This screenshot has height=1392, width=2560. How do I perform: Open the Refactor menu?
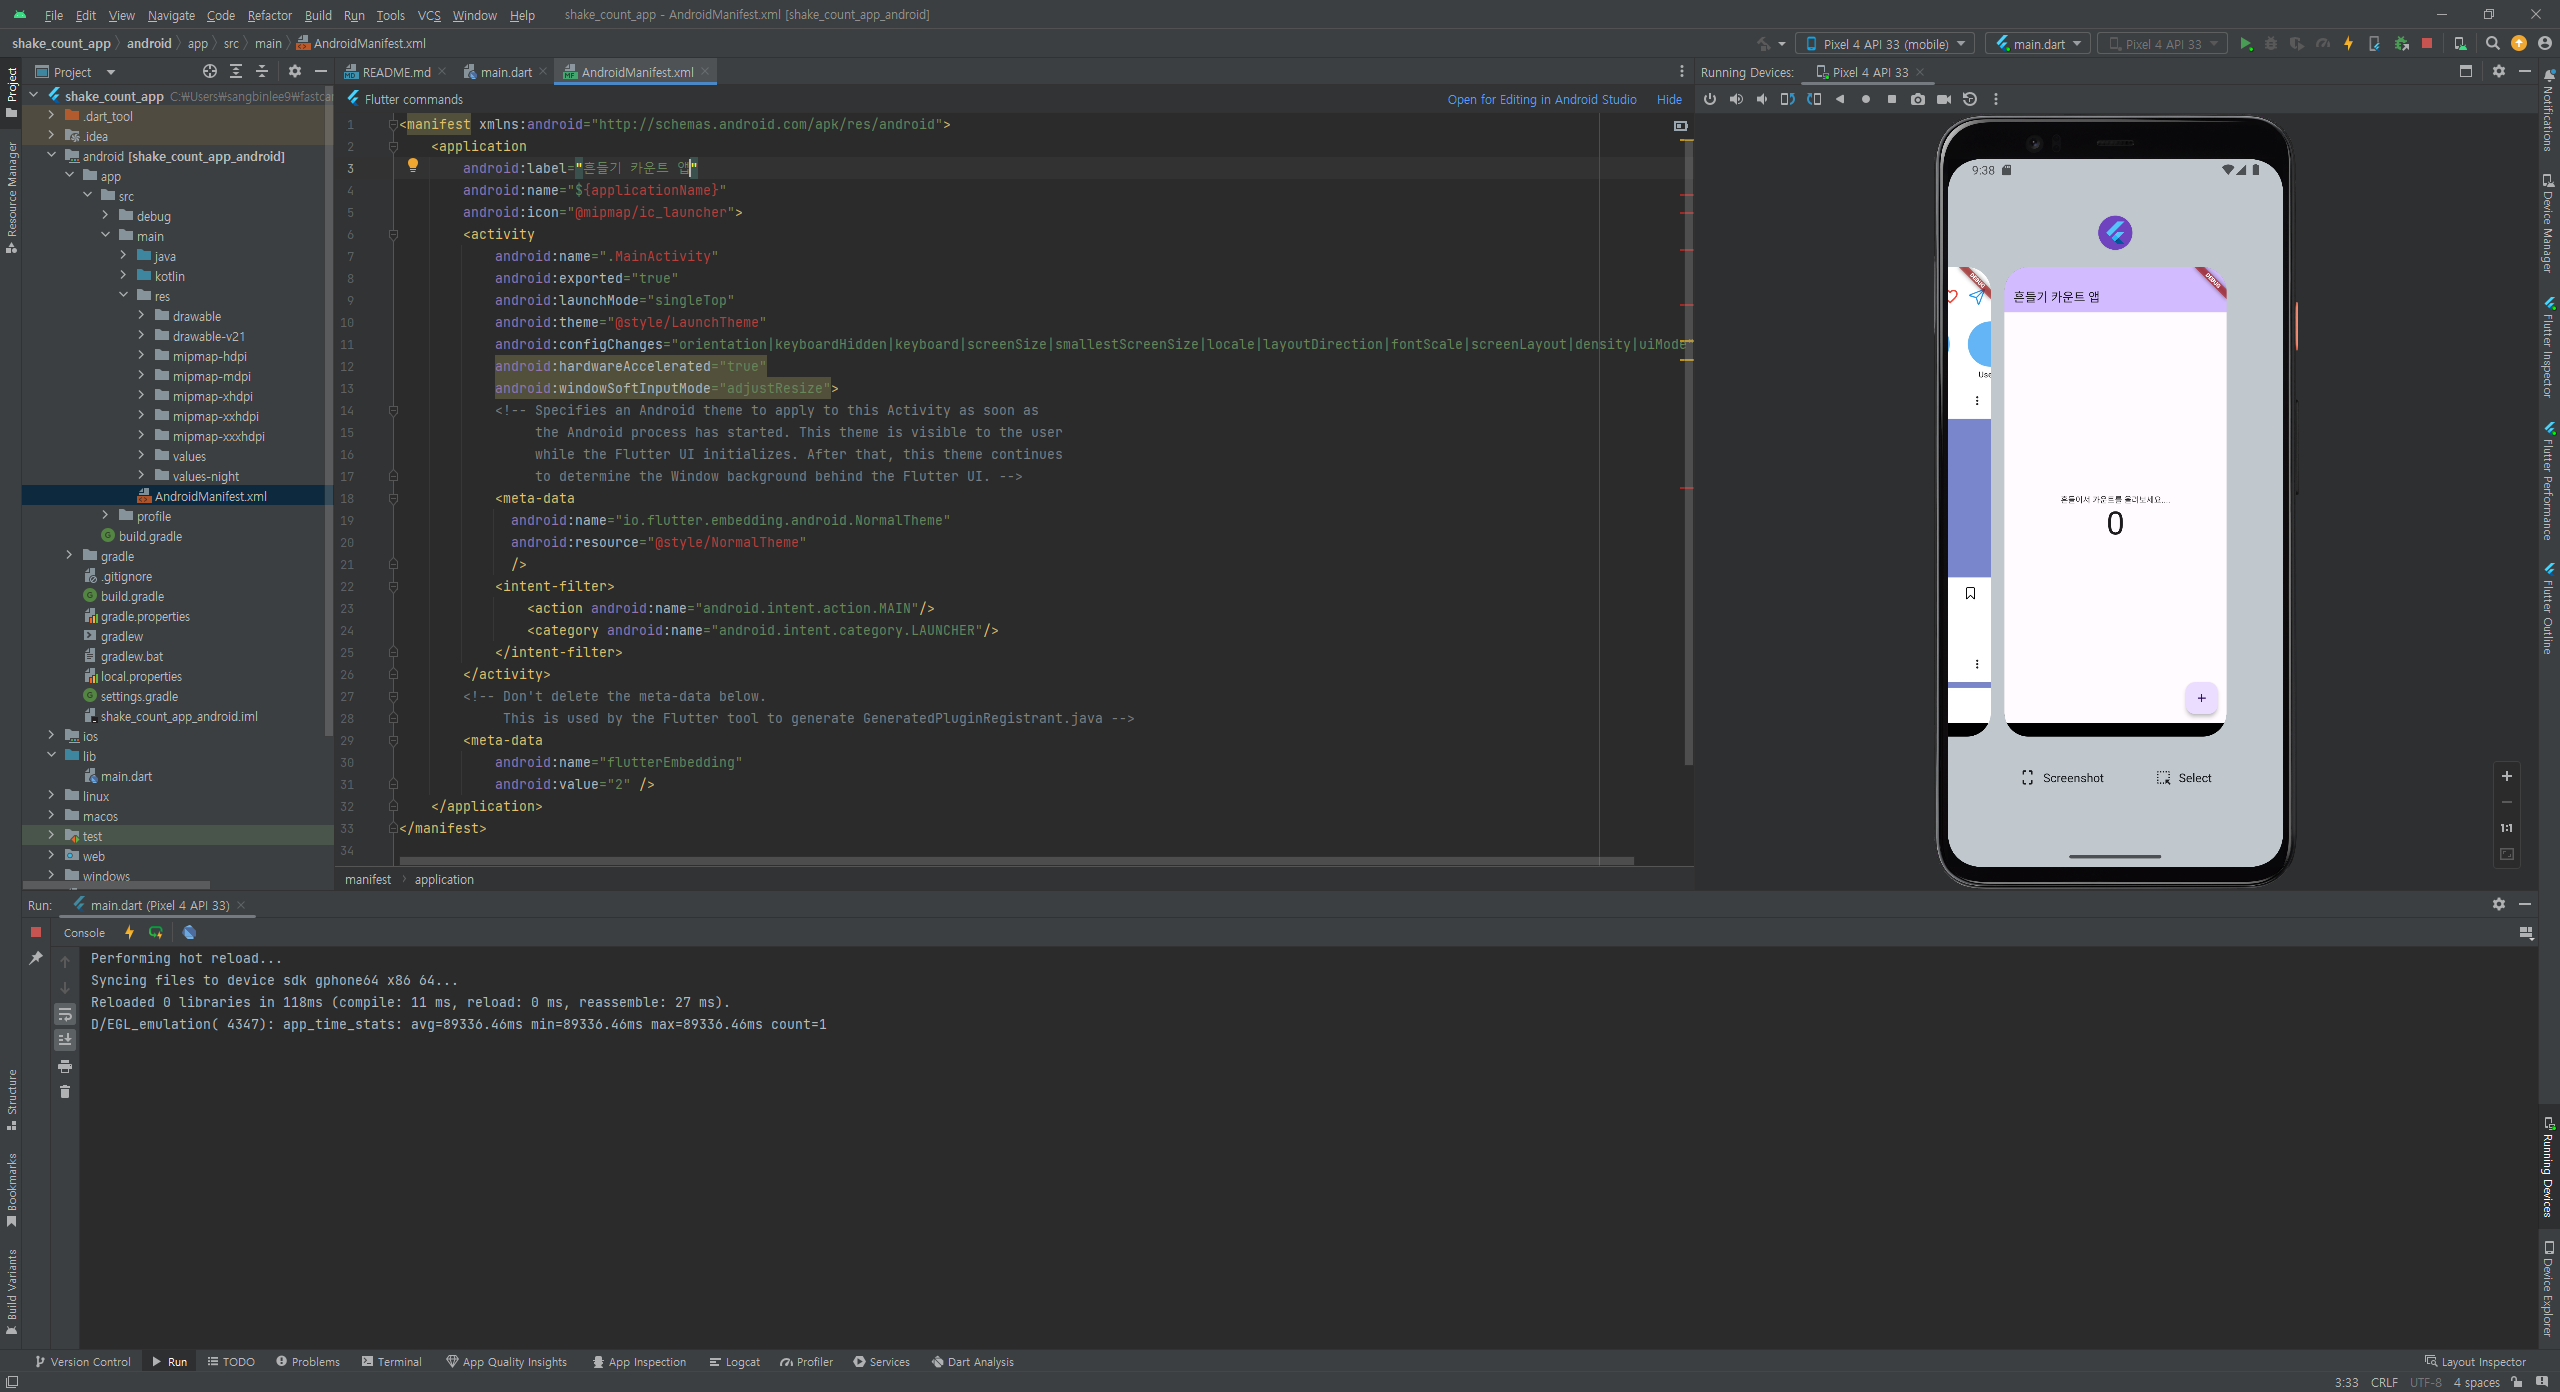[269, 15]
